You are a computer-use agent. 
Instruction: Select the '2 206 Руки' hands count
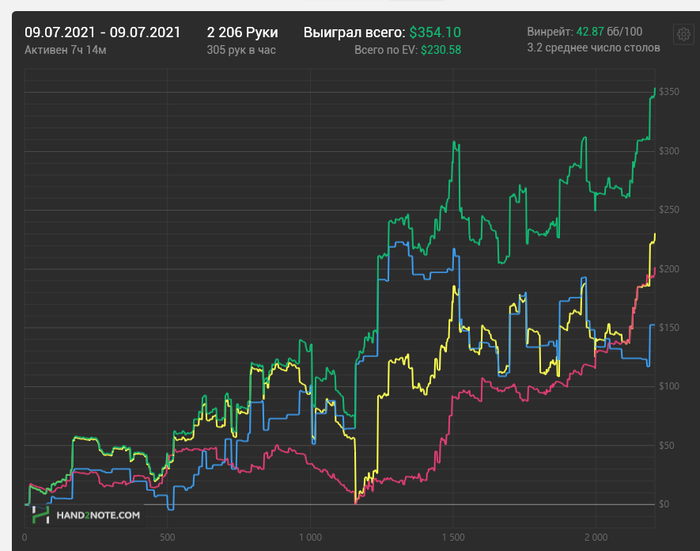[242, 32]
